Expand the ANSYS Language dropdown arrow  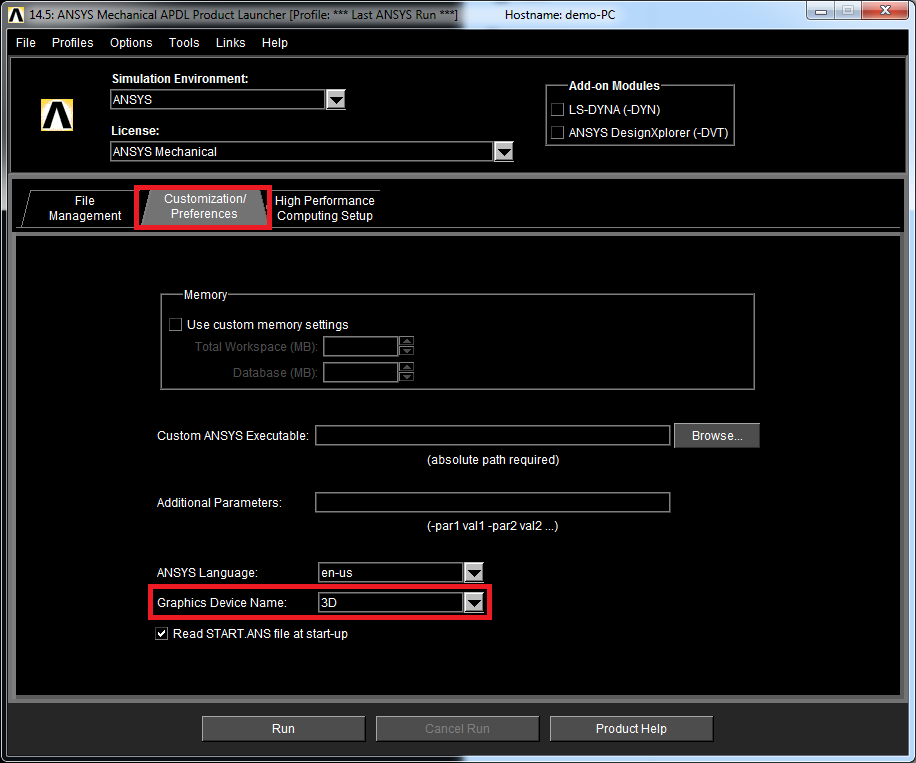tap(474, 573)
